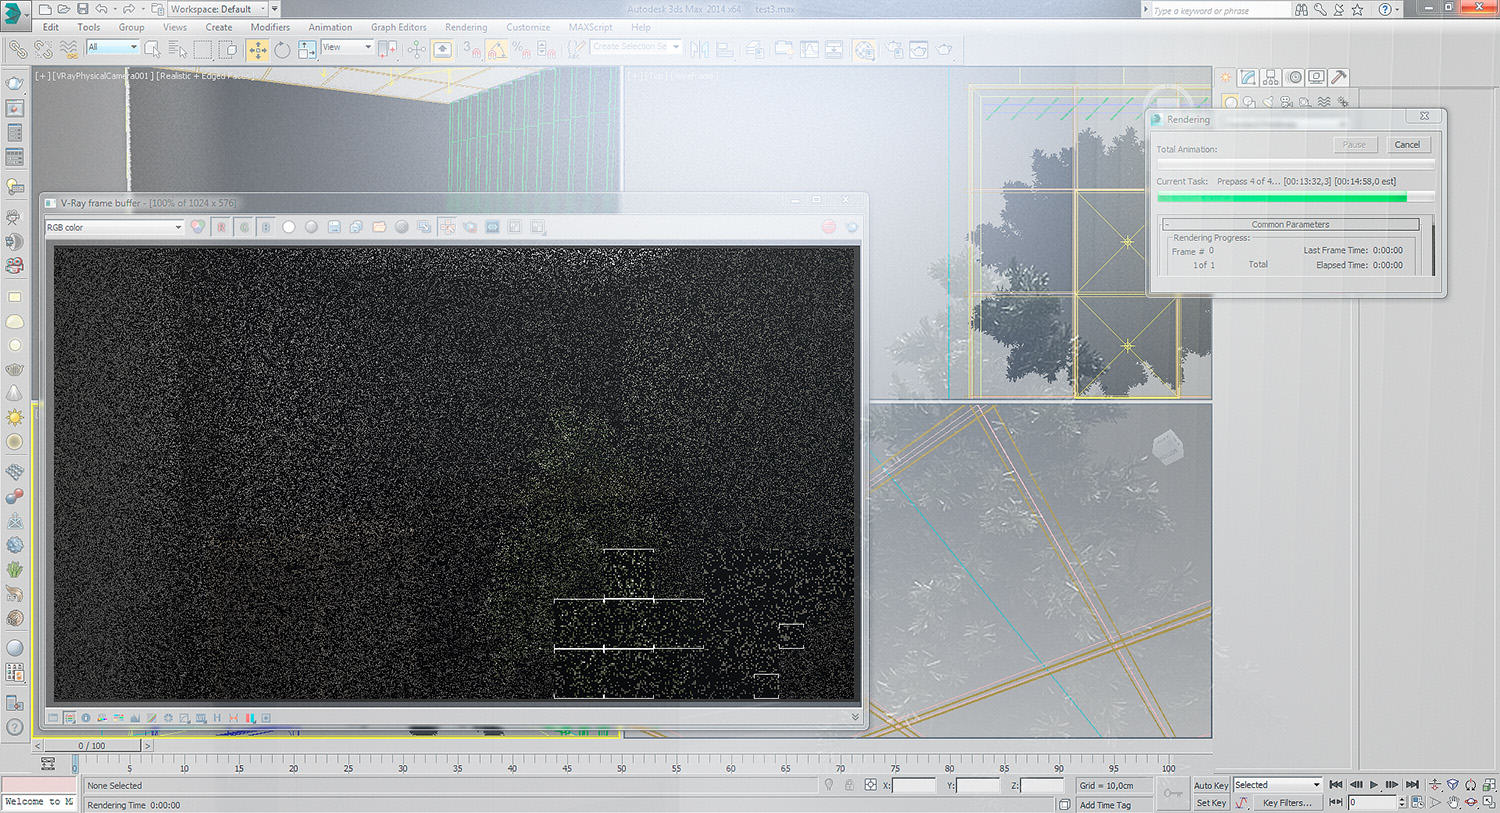Click the time slider at 0 / 100

(92, 746)
